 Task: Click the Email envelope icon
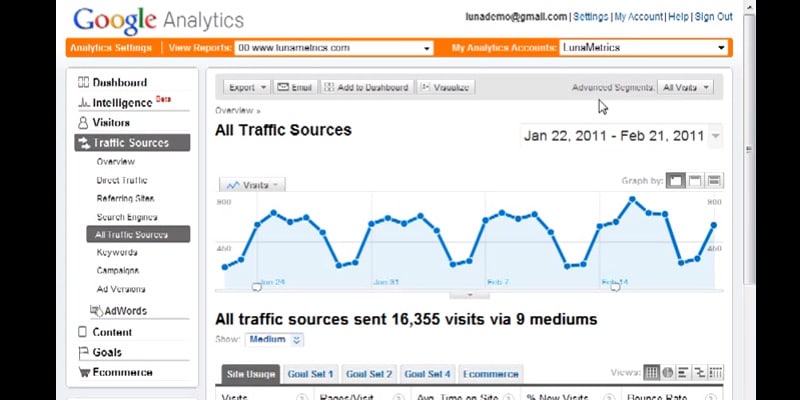[x=283, y=87]
